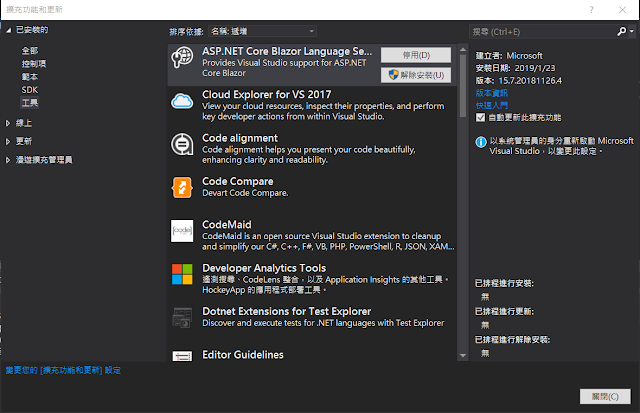The height and width of the screenshot is (413, 640).
Task: Click the Dotnet Extensions for Test Explorer icon
Action: click(x=182, y=318)
